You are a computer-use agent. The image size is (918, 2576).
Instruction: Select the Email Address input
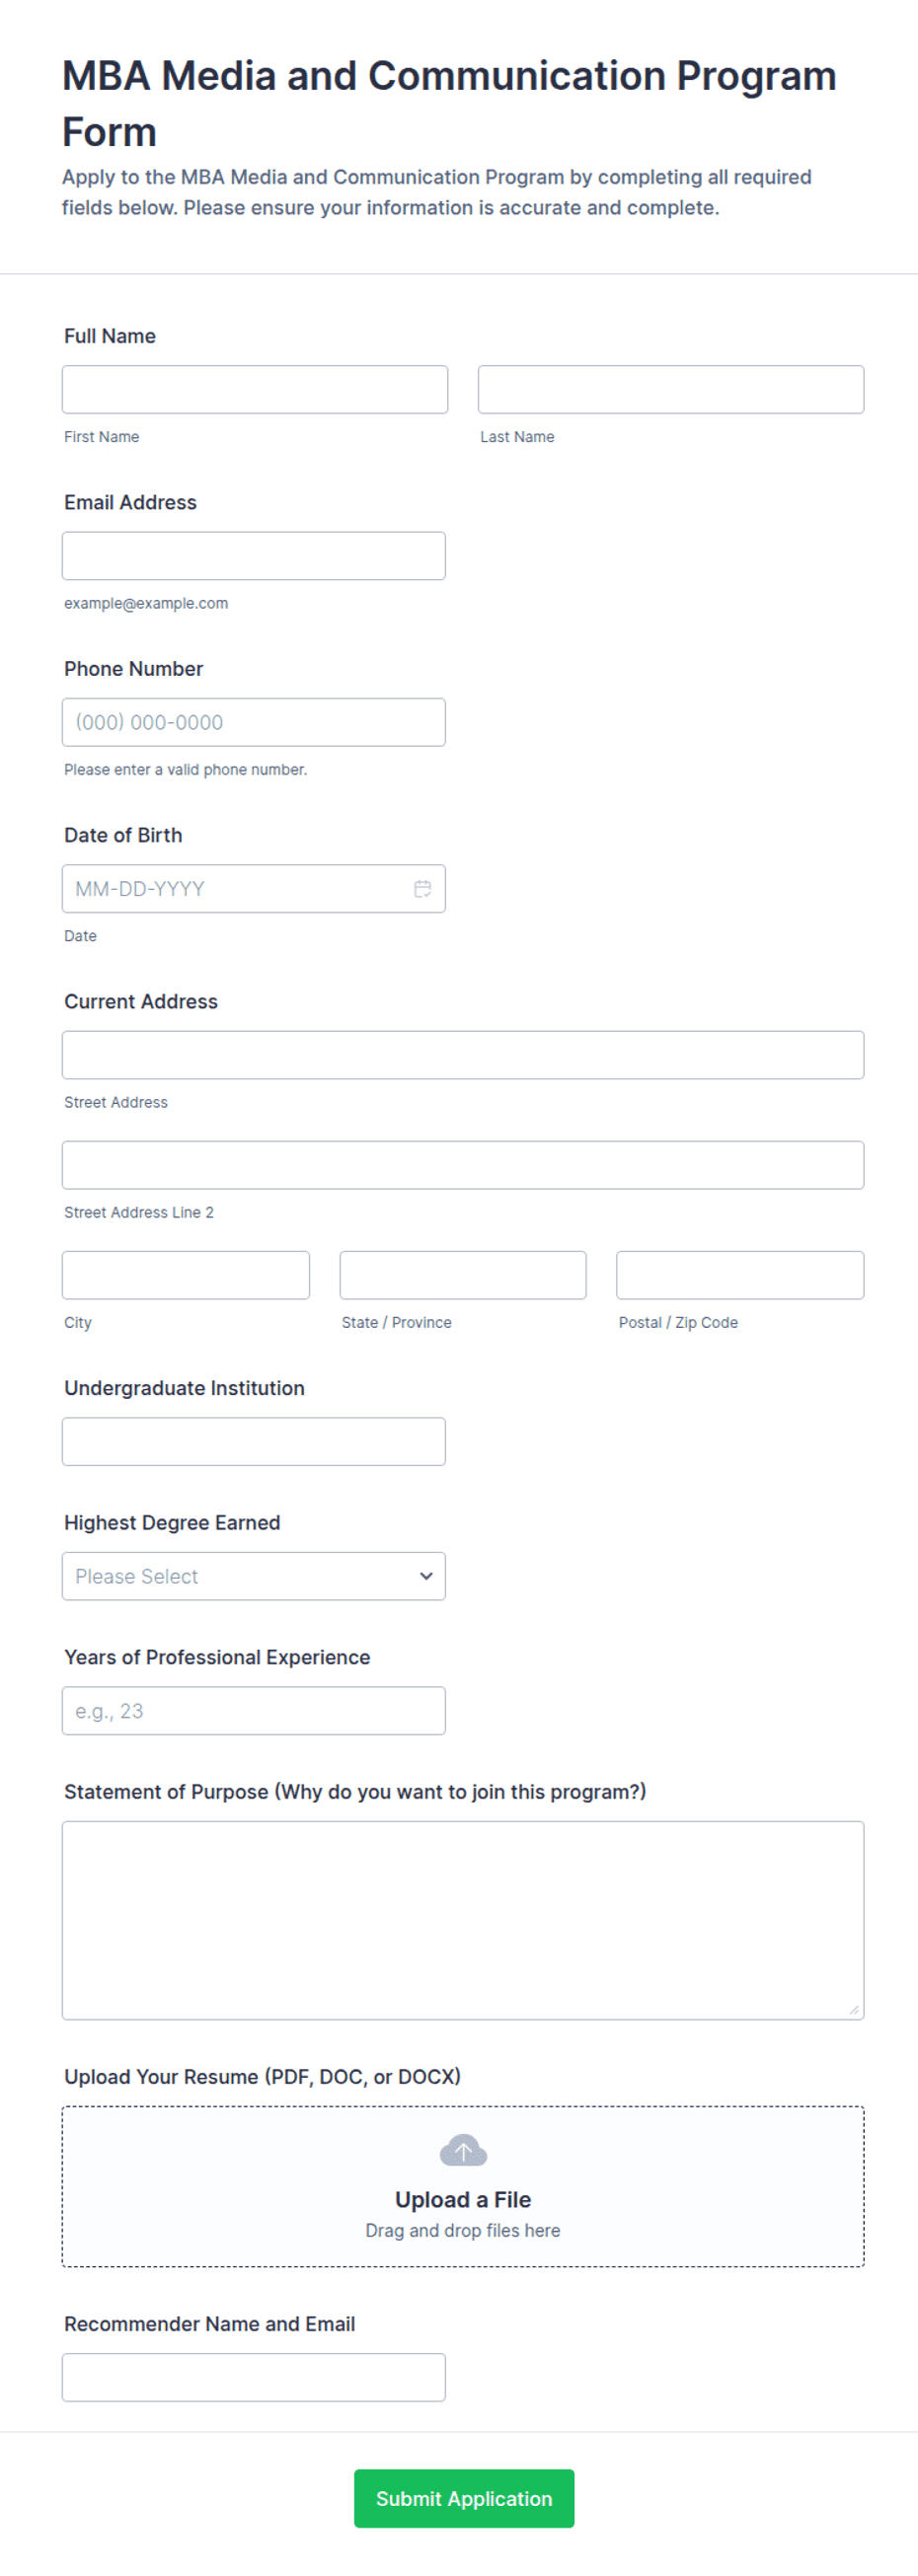click(254, 555)
